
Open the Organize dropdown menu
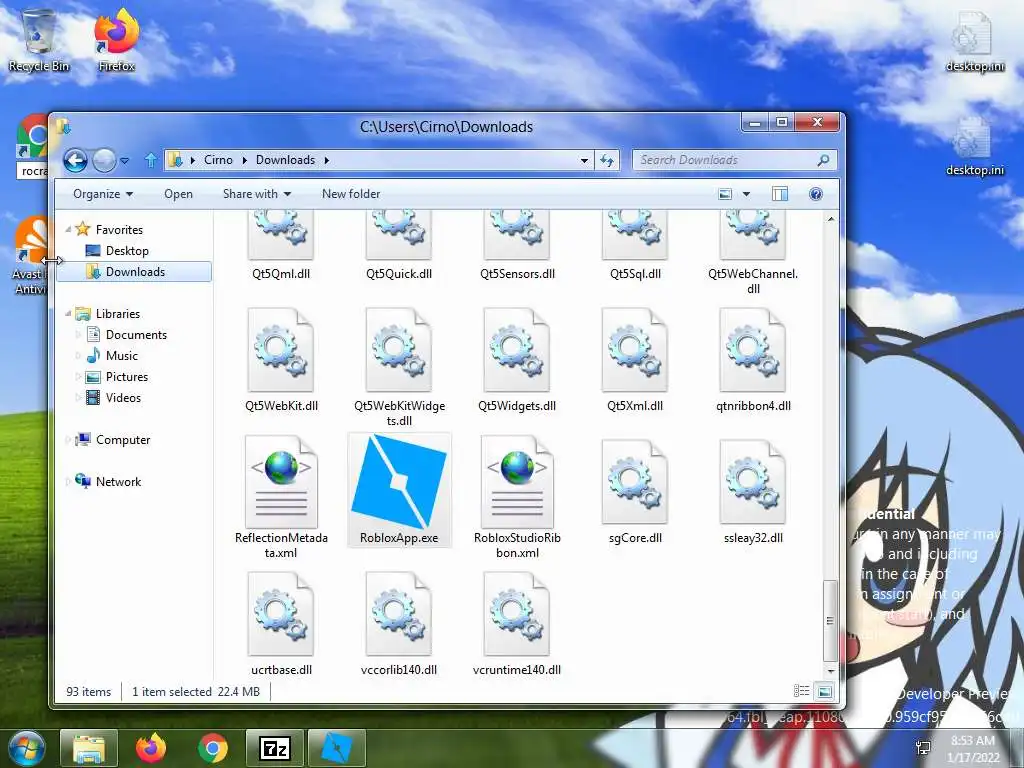coord(103,194)
